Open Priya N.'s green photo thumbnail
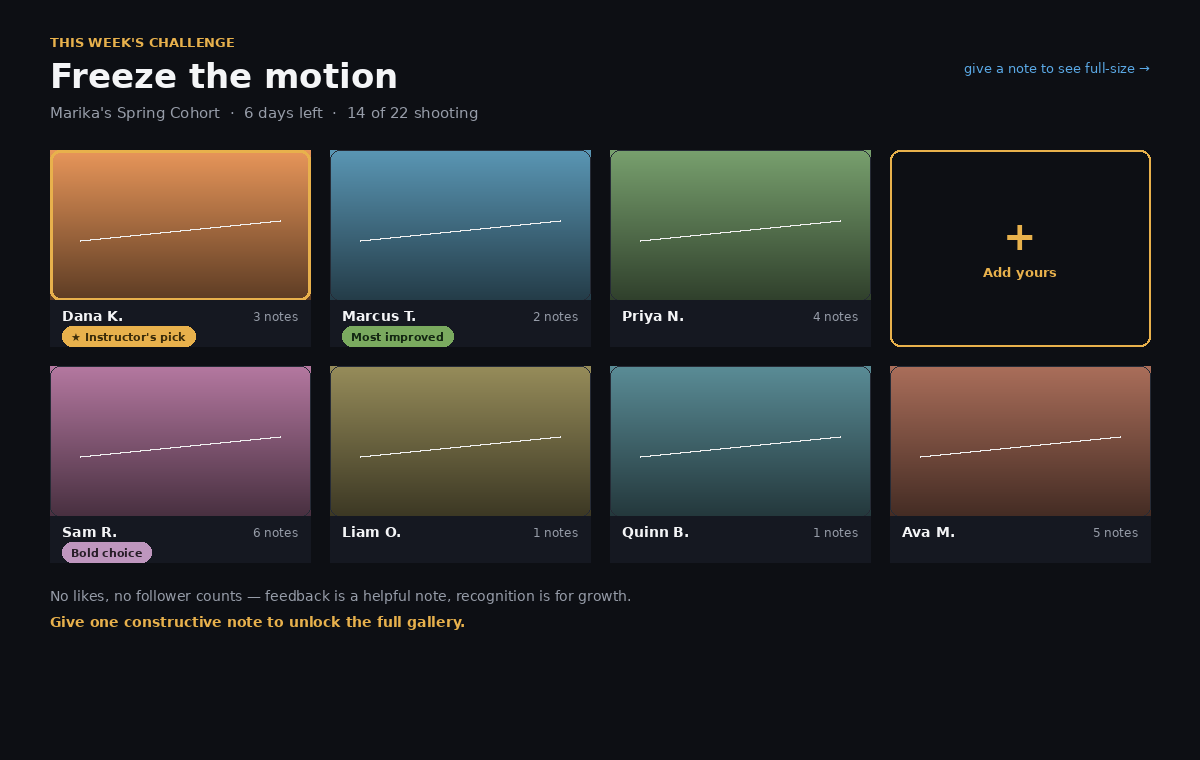The width and height of the screenshot is (1200, 760). tap(740, 225)
